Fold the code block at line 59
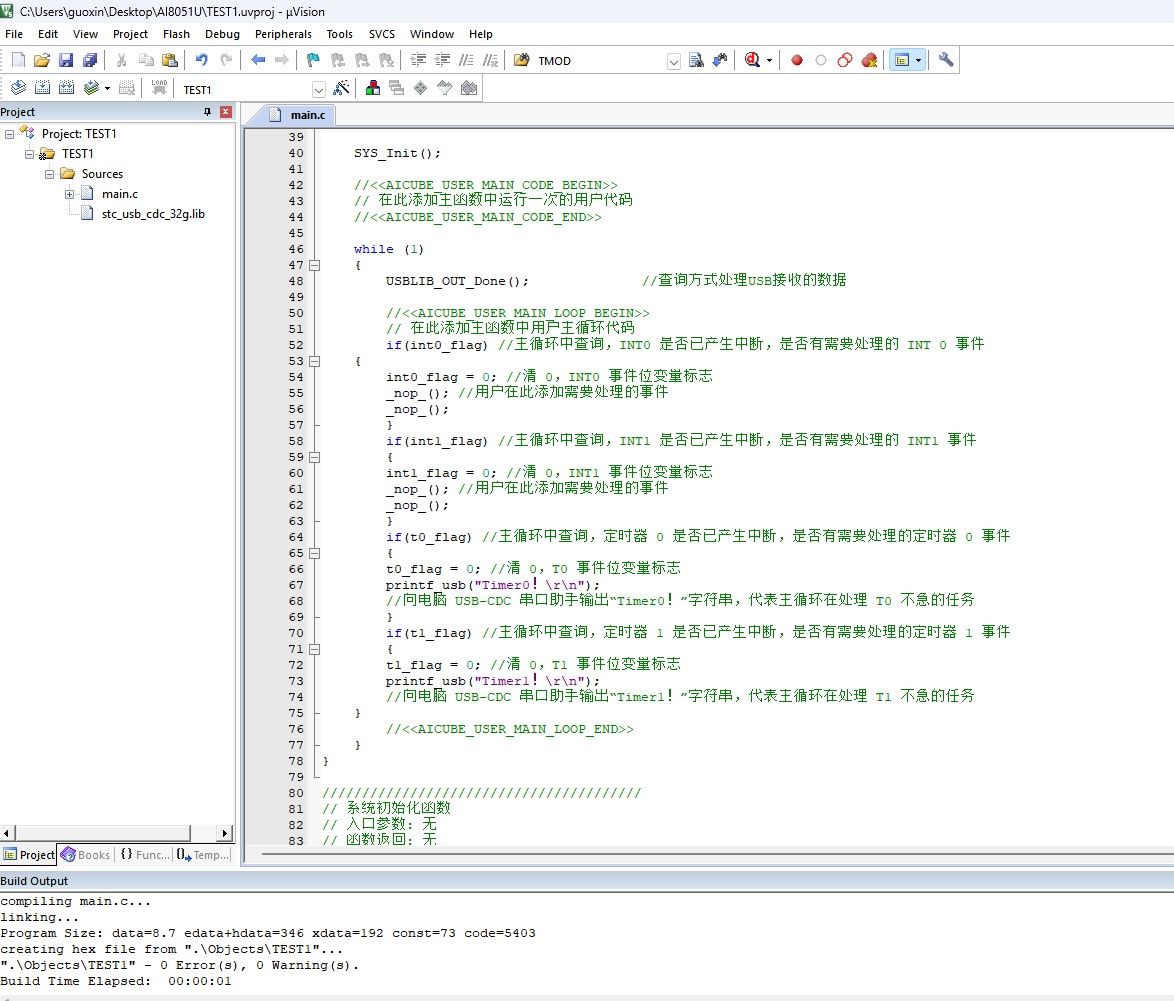The height and width of the screenshot is (1001, 1174). [x=314, y=457]
